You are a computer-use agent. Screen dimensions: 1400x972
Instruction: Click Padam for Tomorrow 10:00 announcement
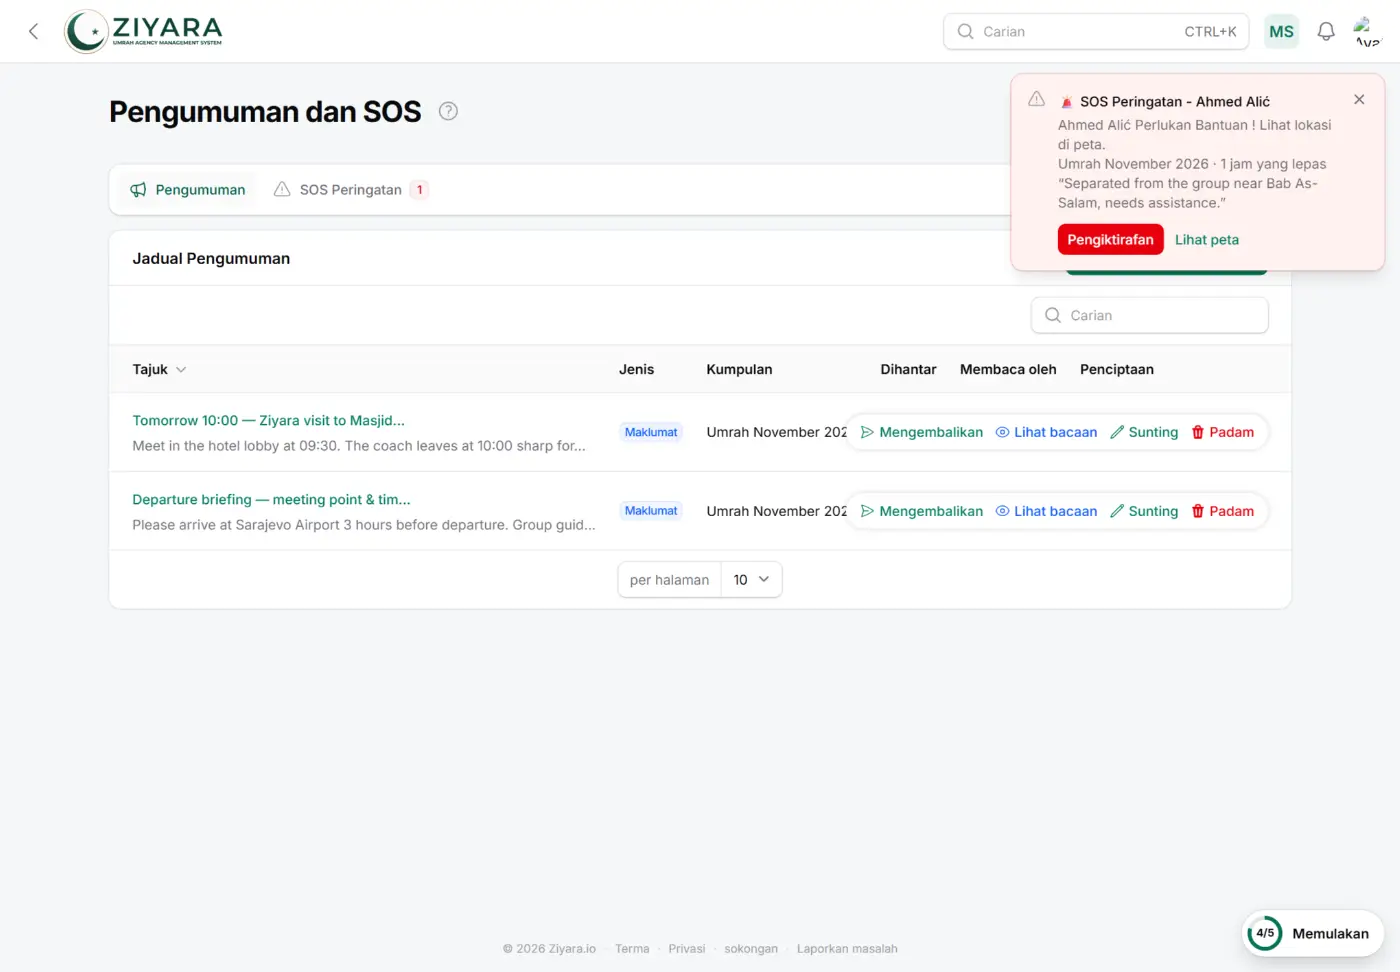tap(1222, 432)
